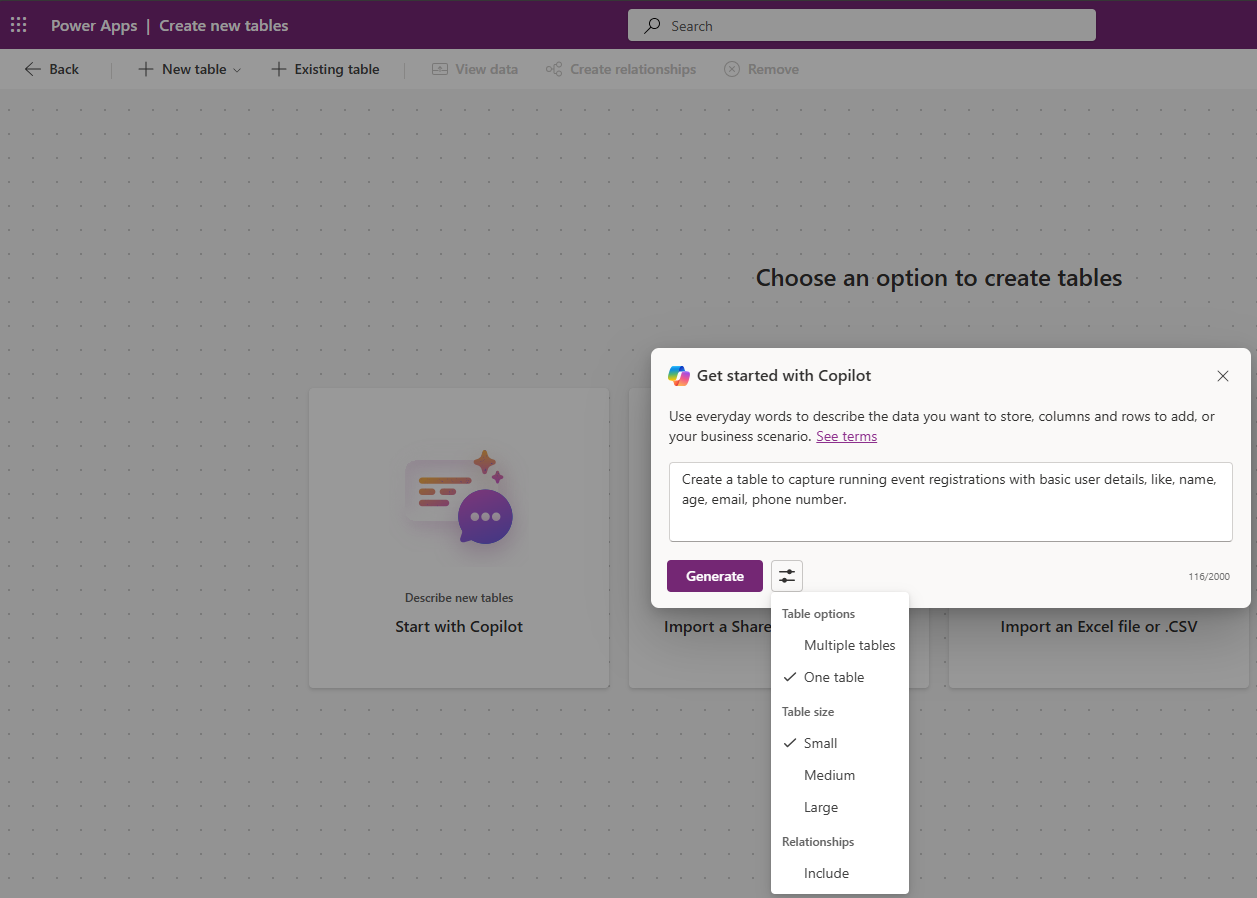Toggle Include relationships option
The image size is (1257, 898).
coord(826,873)
